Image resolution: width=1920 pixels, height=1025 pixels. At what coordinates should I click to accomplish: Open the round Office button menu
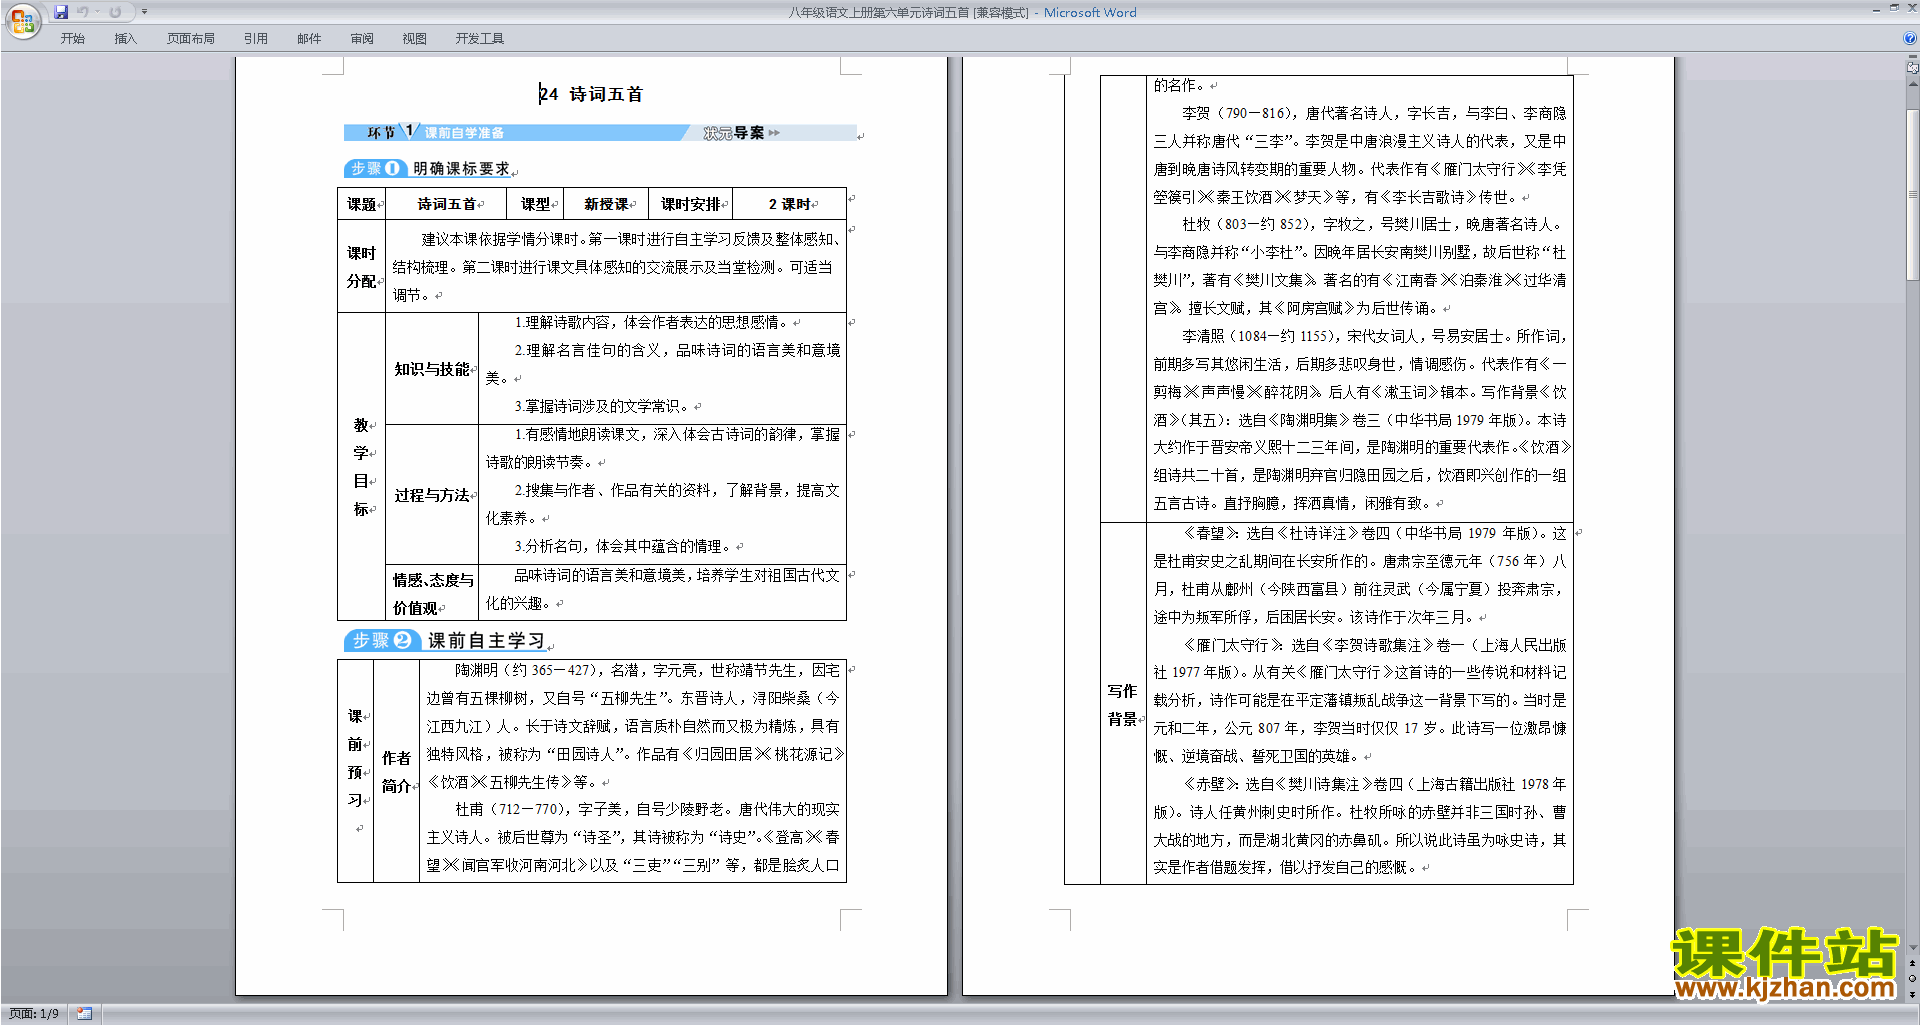[x=22, y=21]
